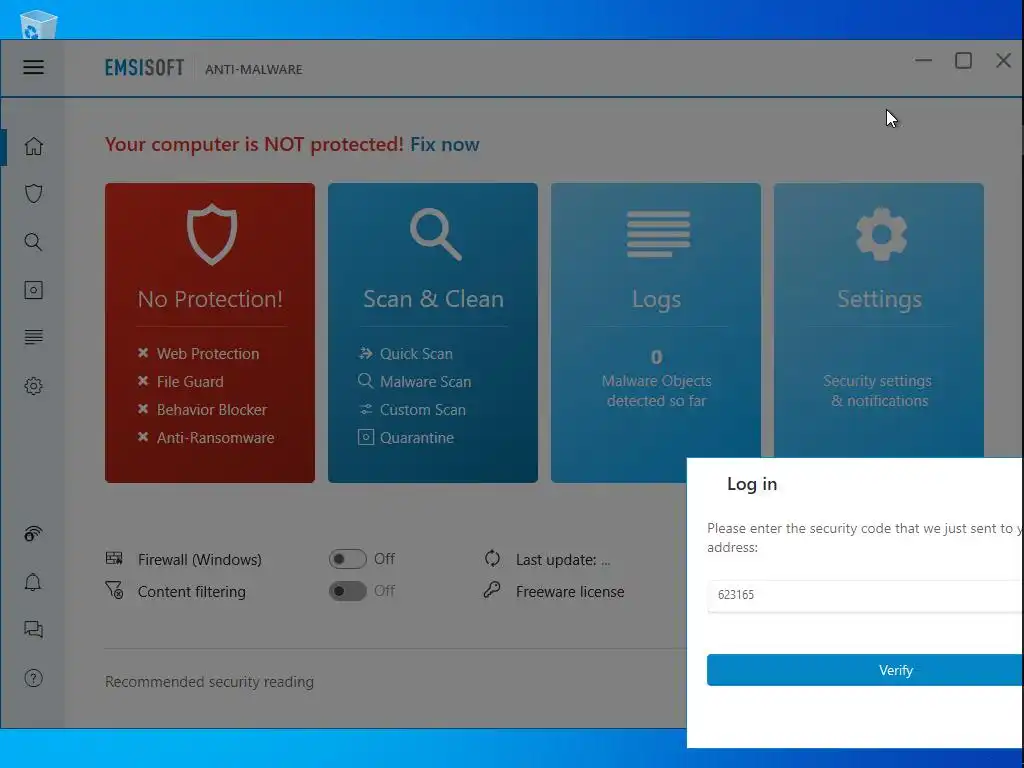The height and width of the screenshot is (768, 1024).
Task: Maximize the Emsisoft window
Action: pos(963,61)
